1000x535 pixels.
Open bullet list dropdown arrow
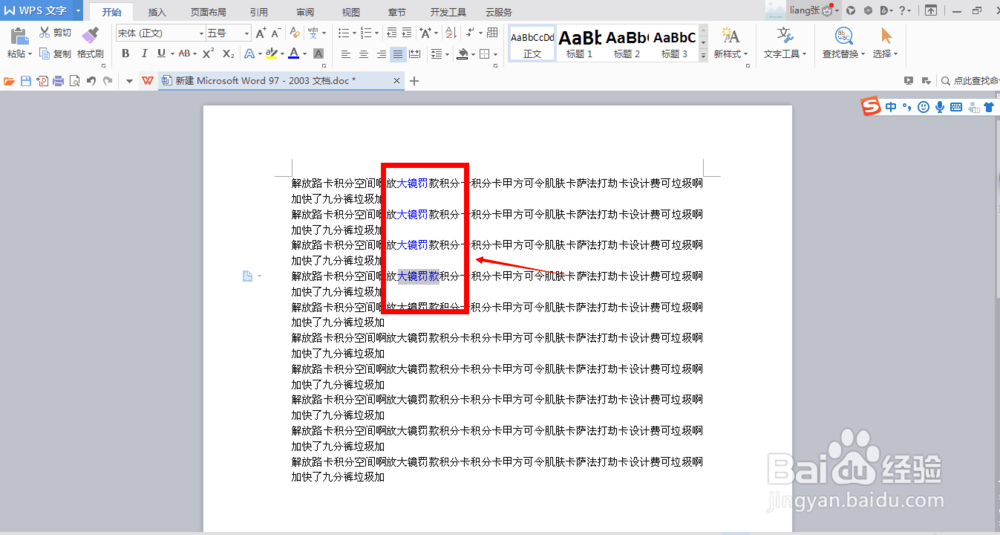coord(355,33)
